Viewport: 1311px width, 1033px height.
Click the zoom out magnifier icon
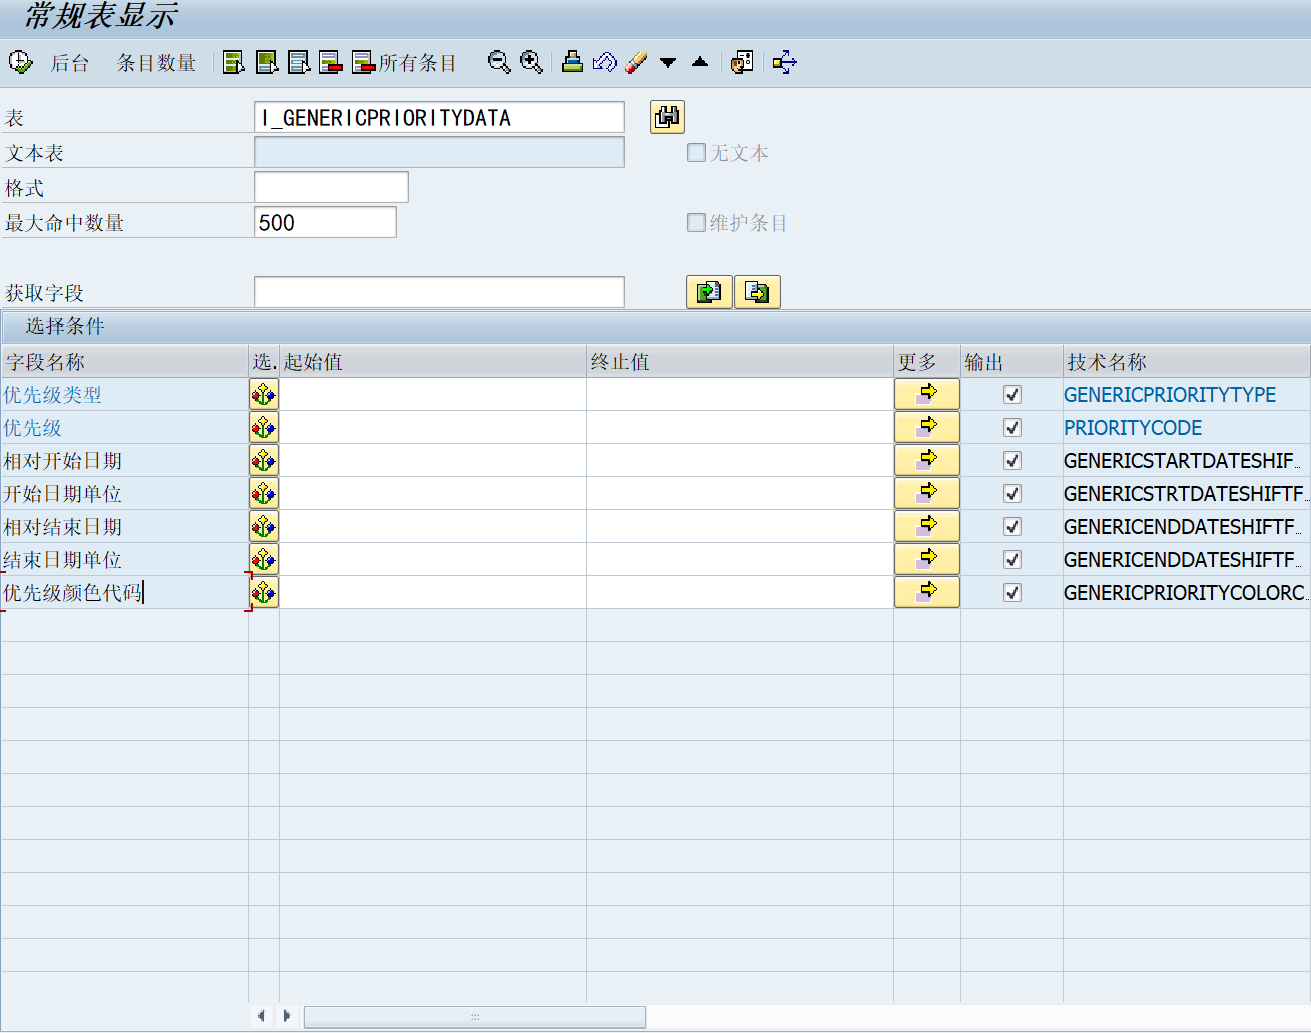coord(499,63)
